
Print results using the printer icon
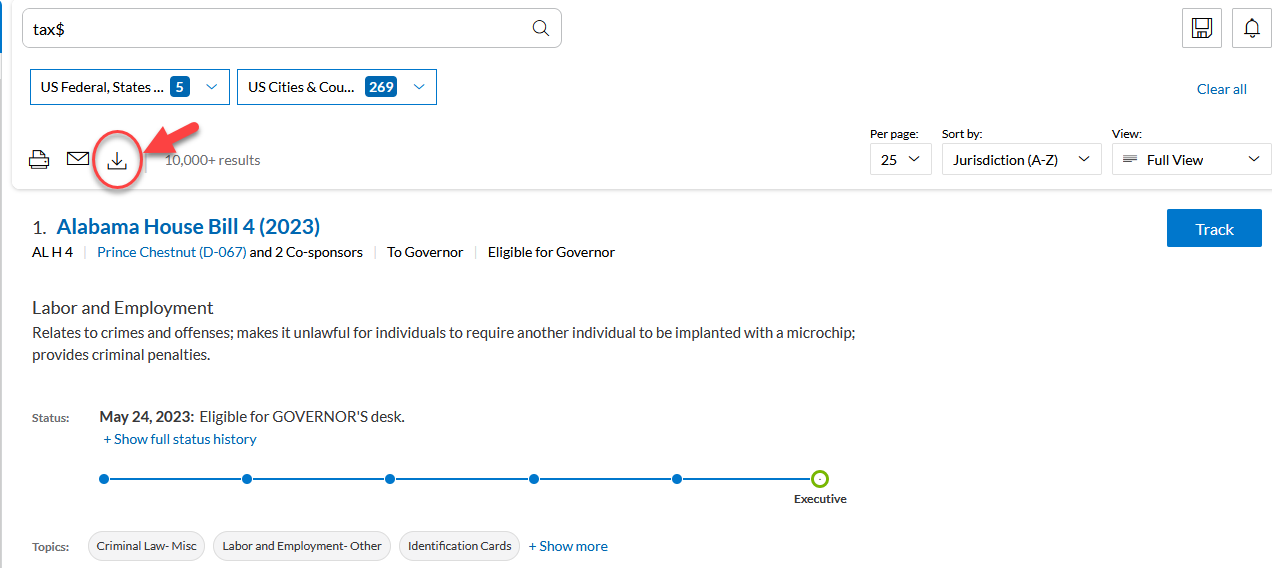pos(39,160)
